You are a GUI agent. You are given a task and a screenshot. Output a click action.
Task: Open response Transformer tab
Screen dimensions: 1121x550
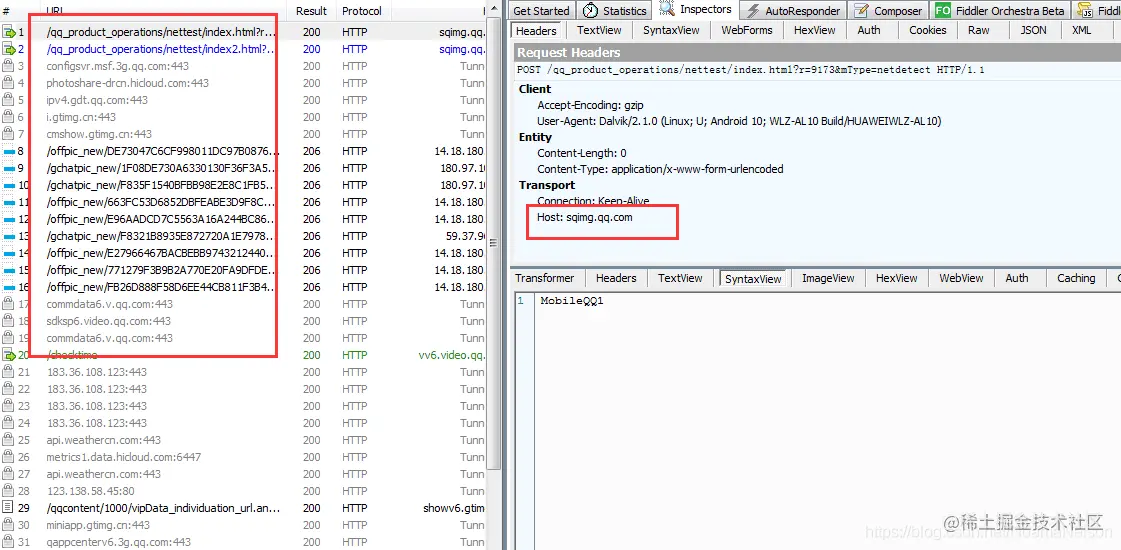(x=545, y=278)
